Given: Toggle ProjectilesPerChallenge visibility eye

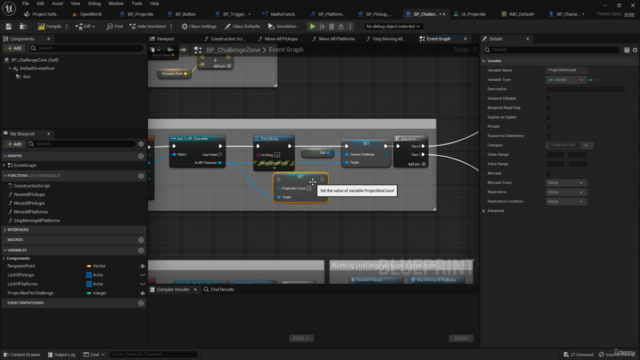Looking at the screenshot, I should pos(142,293).
